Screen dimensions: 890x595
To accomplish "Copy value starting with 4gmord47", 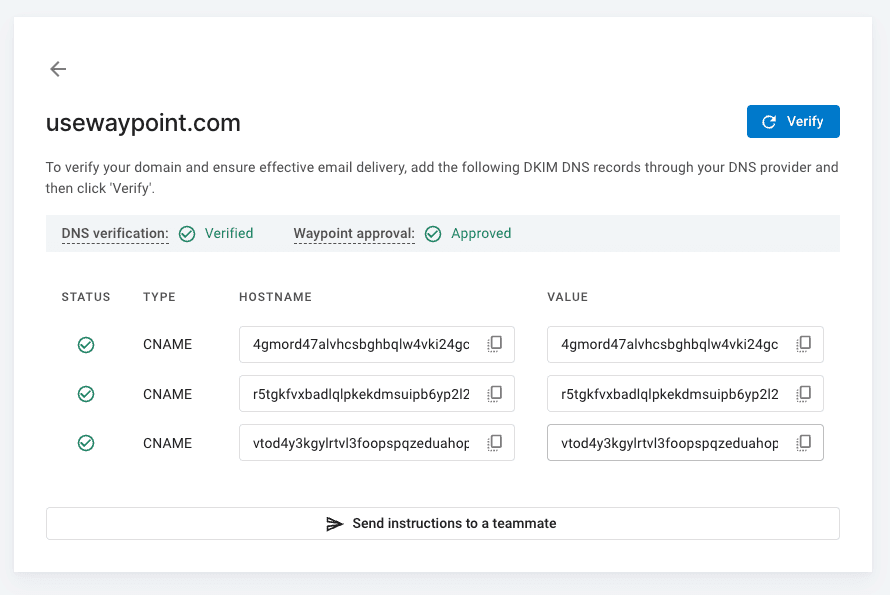I will tap(804, 344).
